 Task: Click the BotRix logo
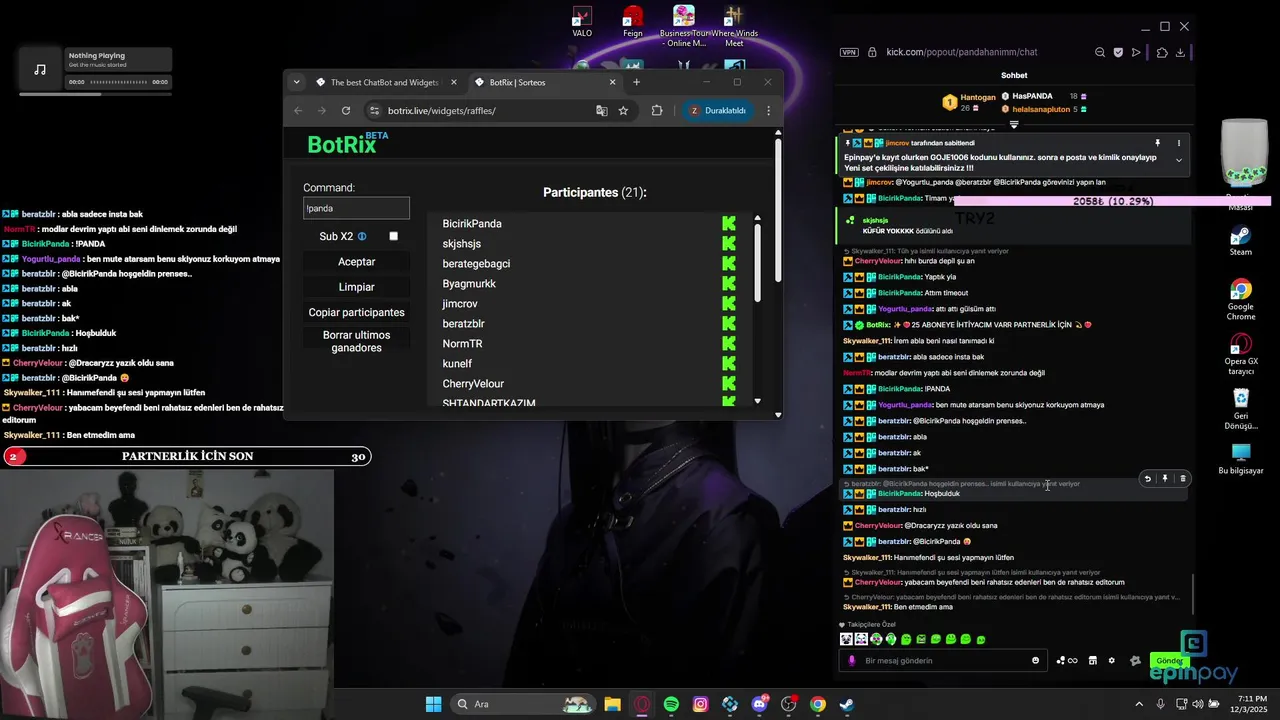click(348, 144)
